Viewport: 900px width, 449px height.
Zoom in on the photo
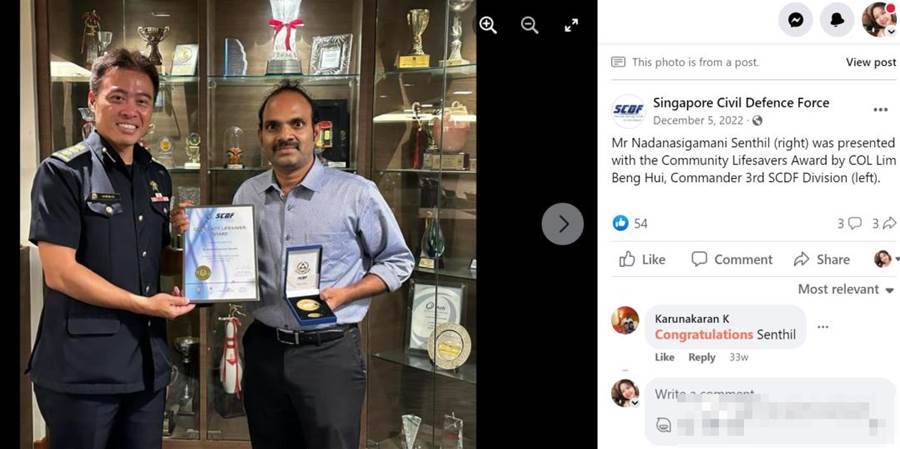click(x=488, y=25)
